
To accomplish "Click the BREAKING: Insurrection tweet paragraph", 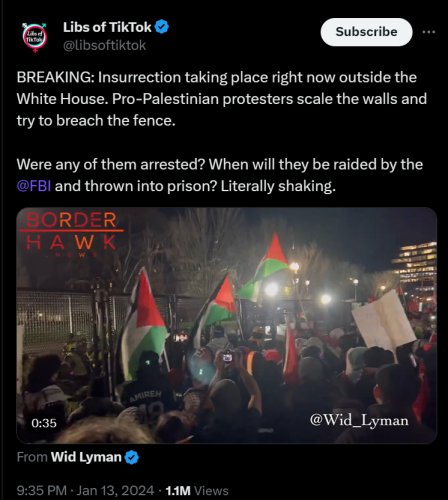I will pos(222,99).
